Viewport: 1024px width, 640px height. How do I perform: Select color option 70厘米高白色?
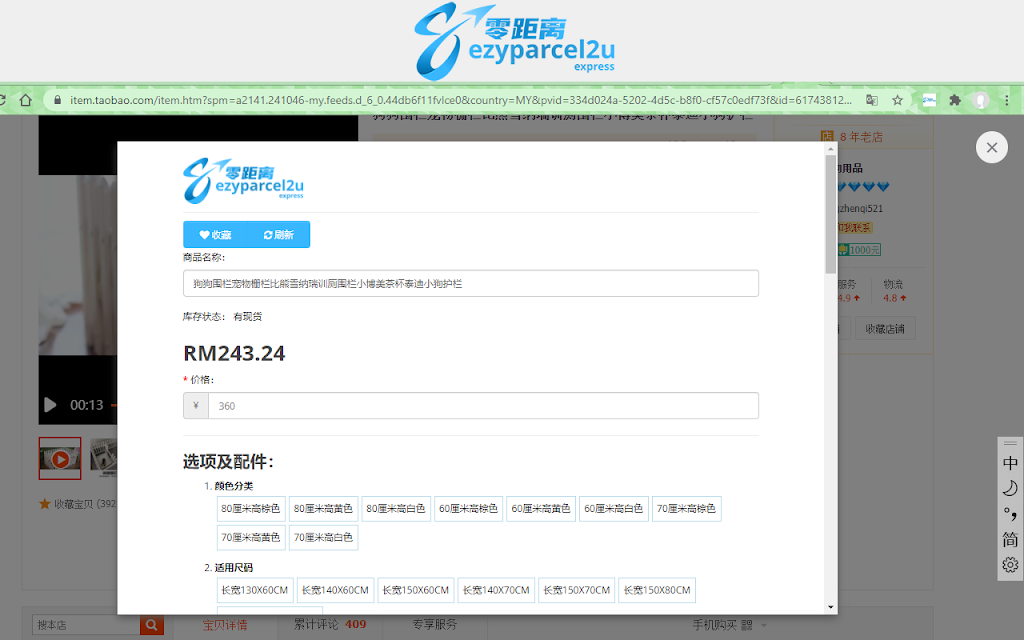(x=323, y=537)
